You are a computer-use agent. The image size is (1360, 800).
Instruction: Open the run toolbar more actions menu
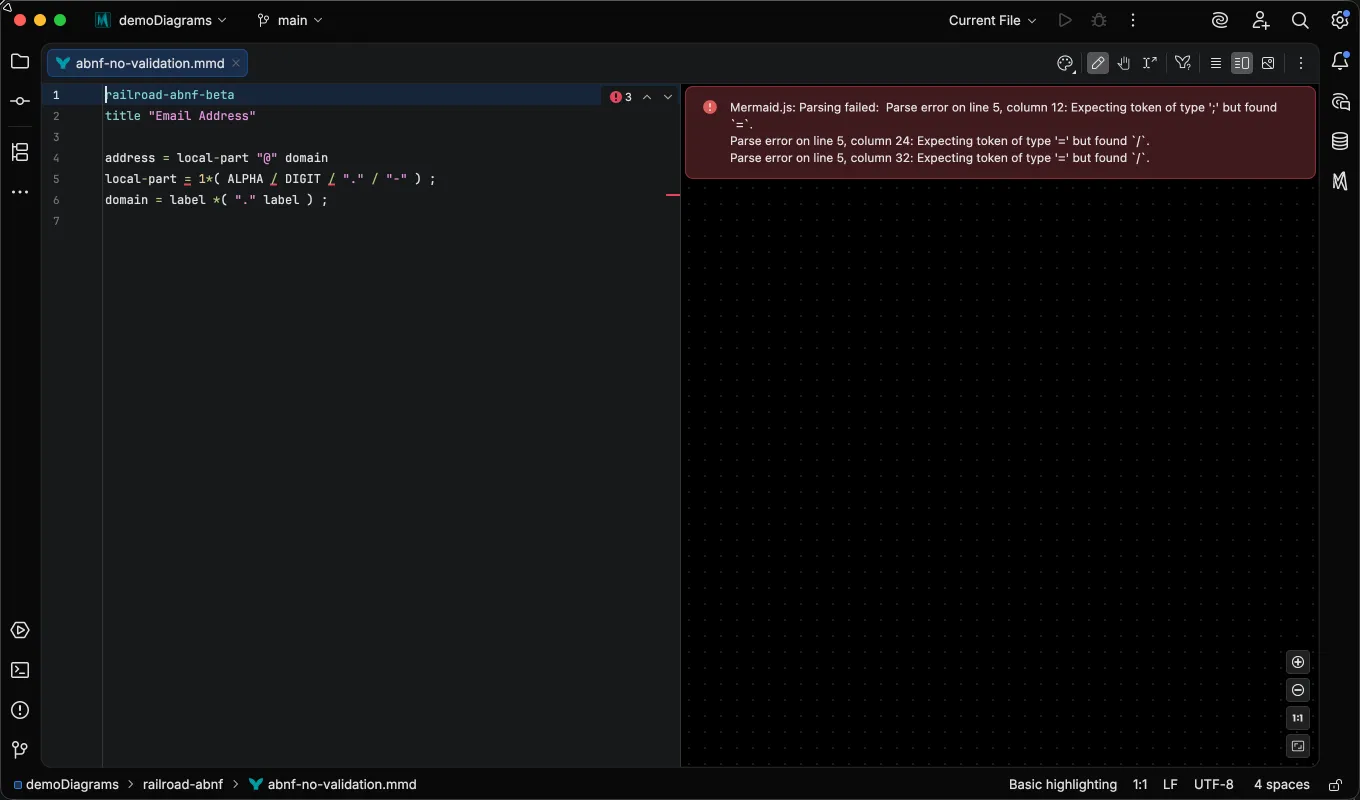tap(1133, 20)
